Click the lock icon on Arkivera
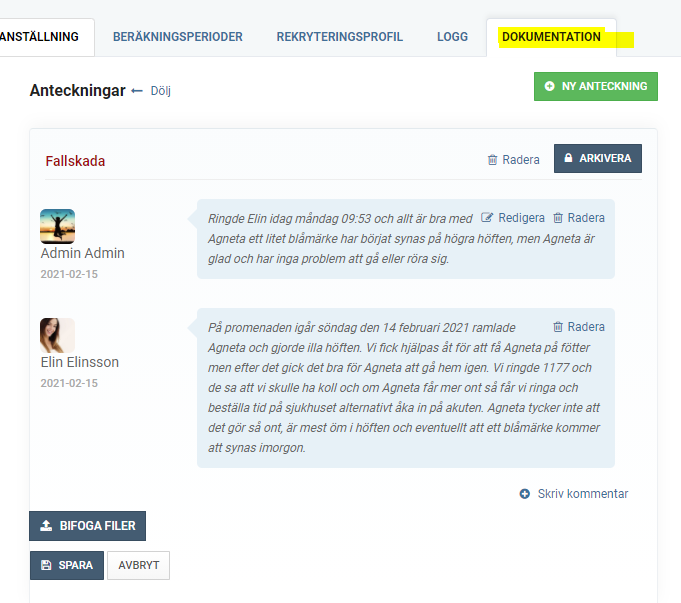 tap(568, 158)
